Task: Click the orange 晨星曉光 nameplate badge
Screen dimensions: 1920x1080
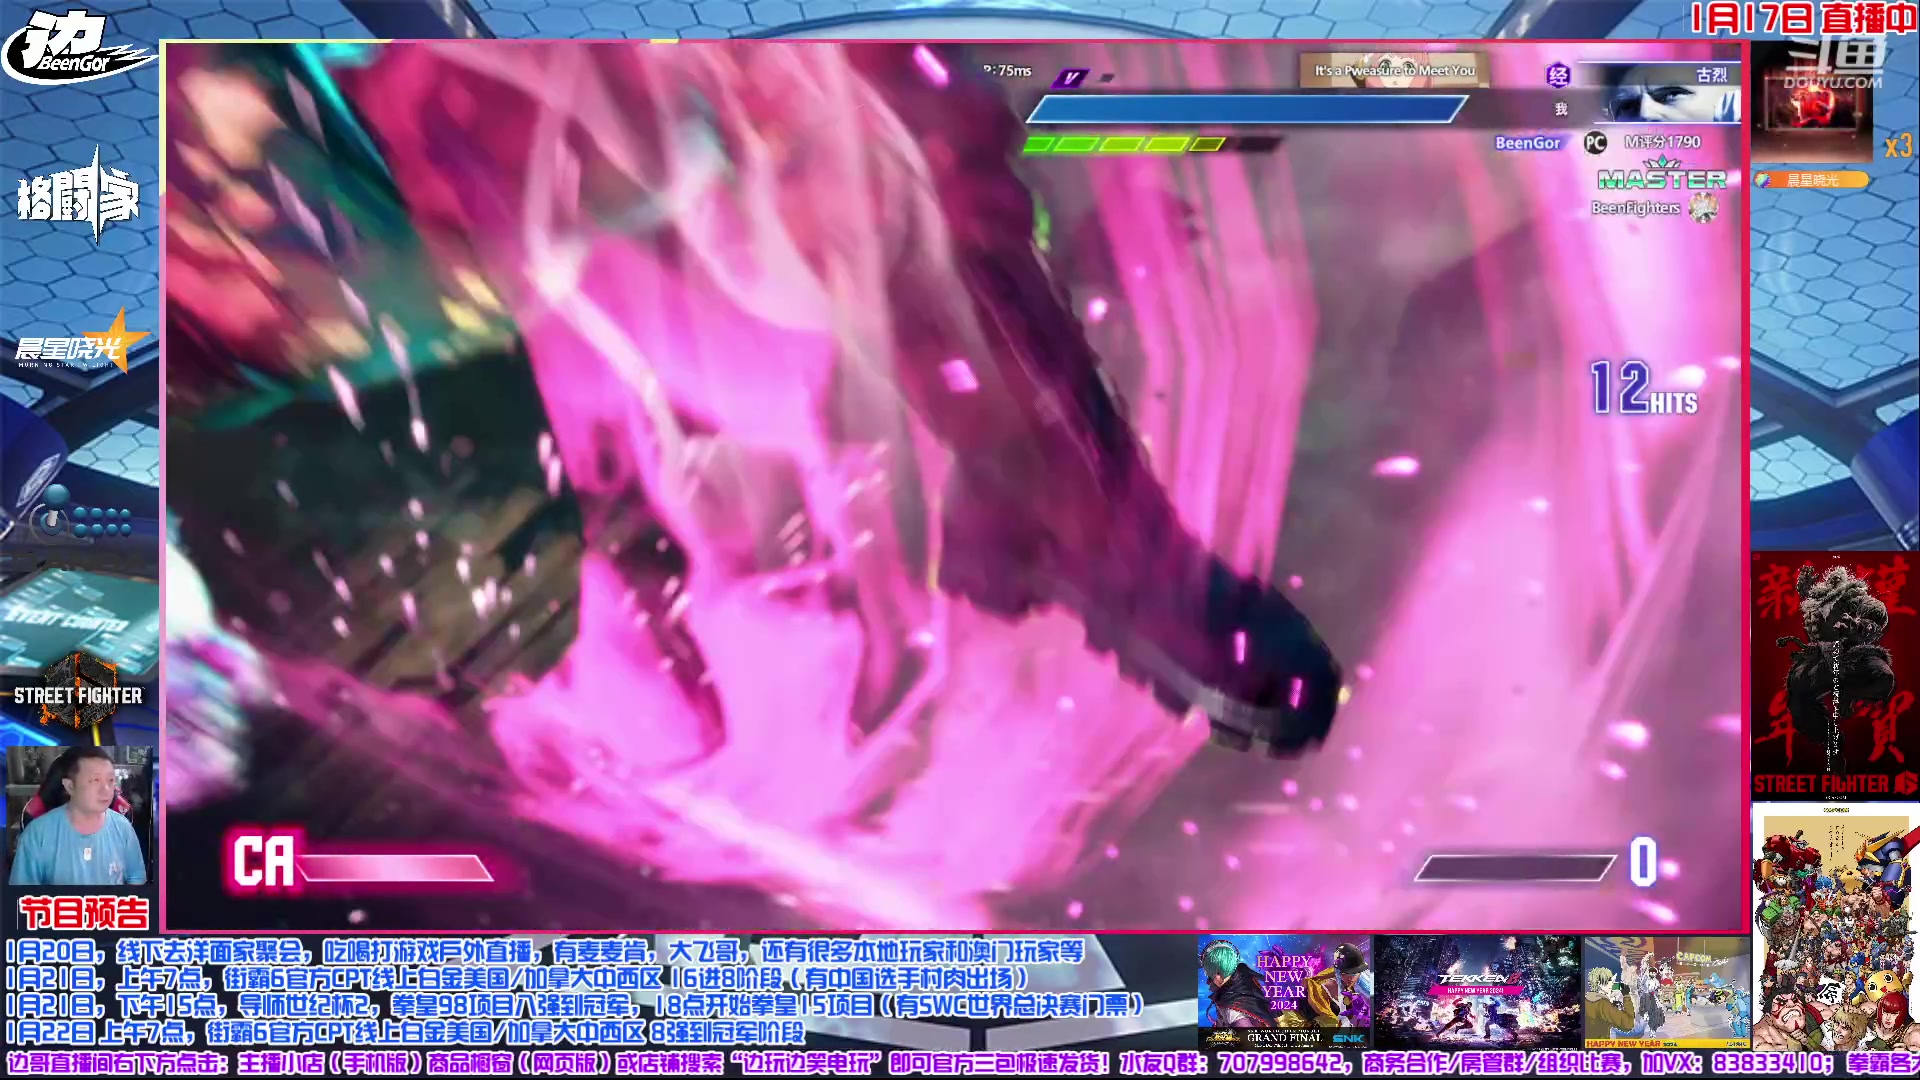Action: click(1811, 180)
